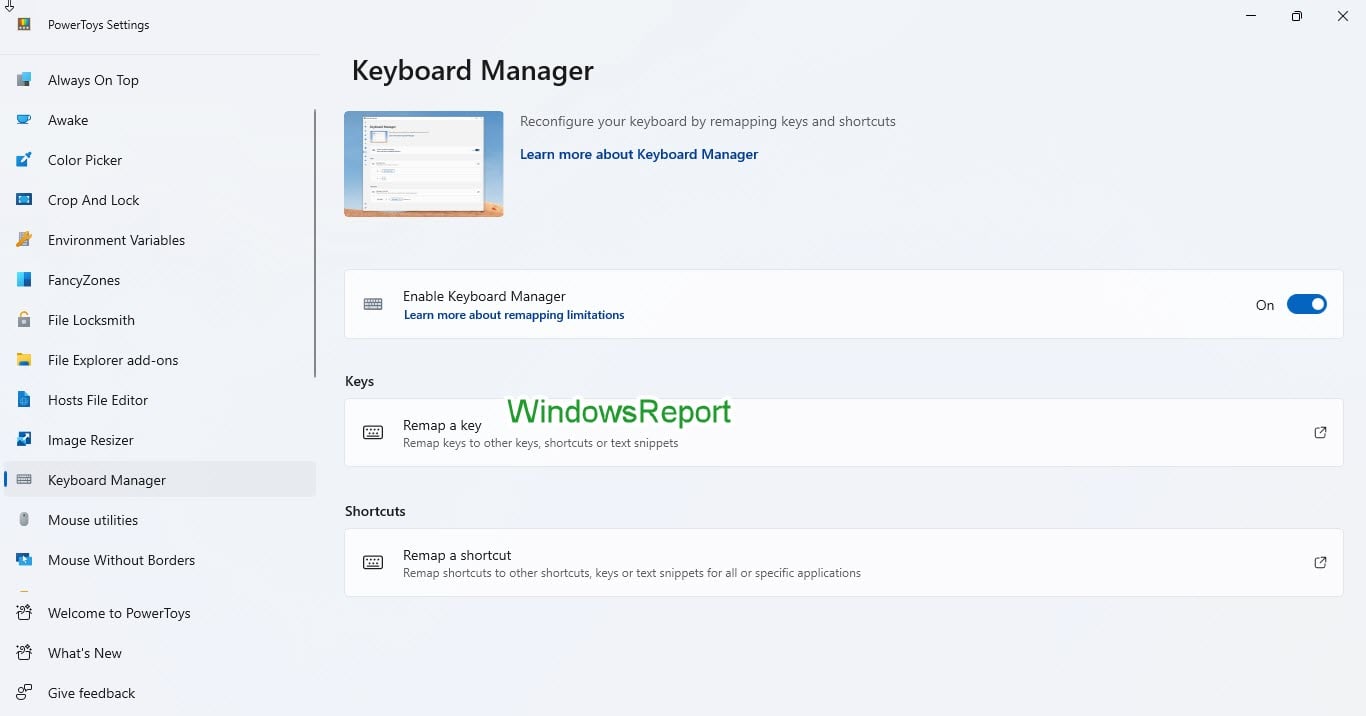Click the Always On Top sidebar icon
This screenshot has height=716, width=1366.
tap(24, 80)
